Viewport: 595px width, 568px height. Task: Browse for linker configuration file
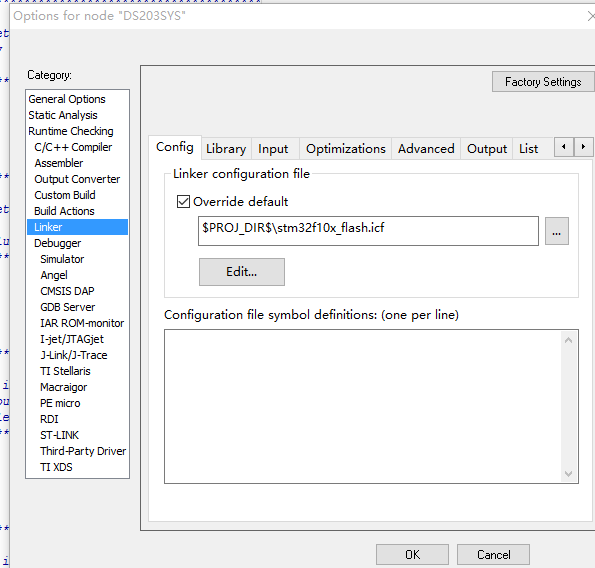click(x=557, y=231)
